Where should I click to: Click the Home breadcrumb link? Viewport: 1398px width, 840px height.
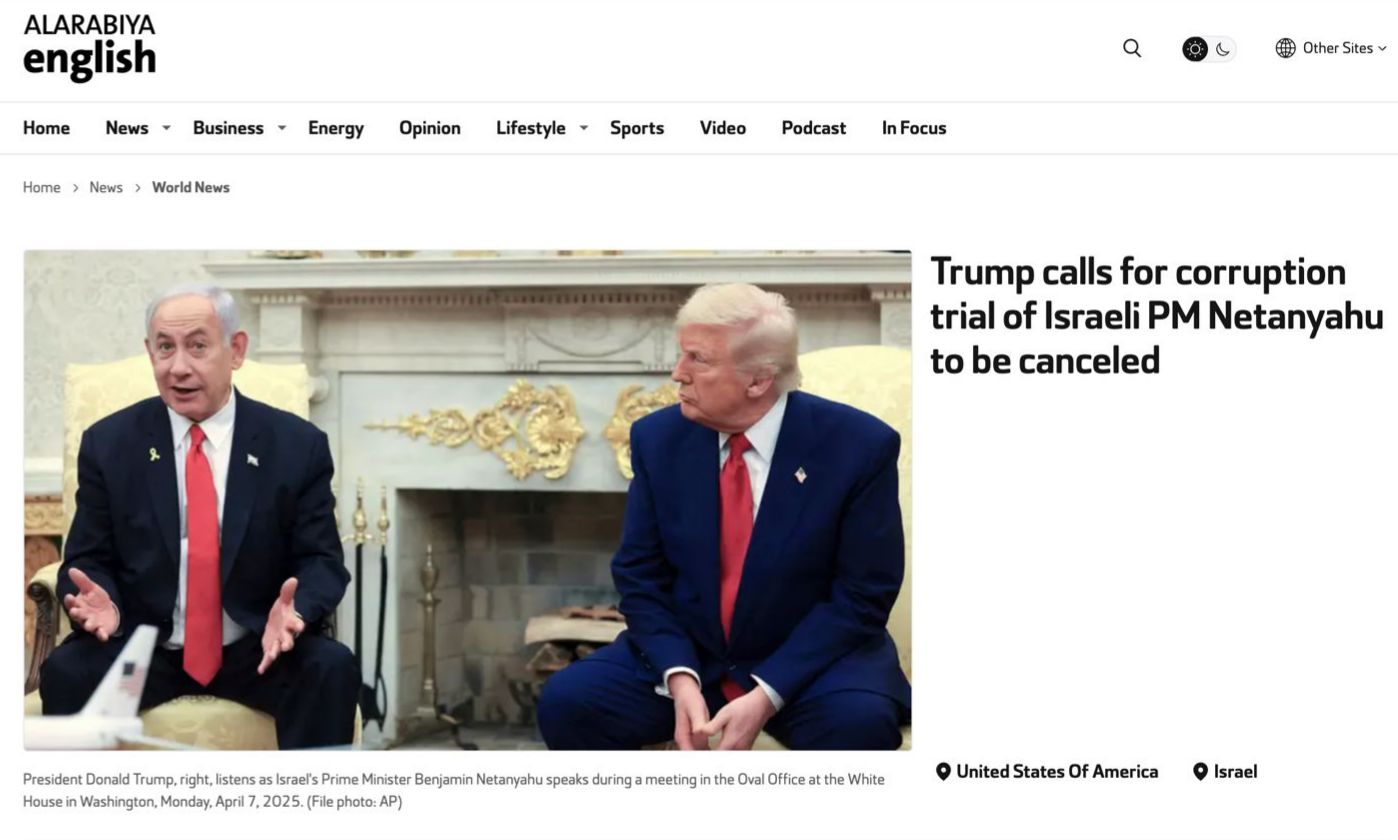(x=42, y=187)
